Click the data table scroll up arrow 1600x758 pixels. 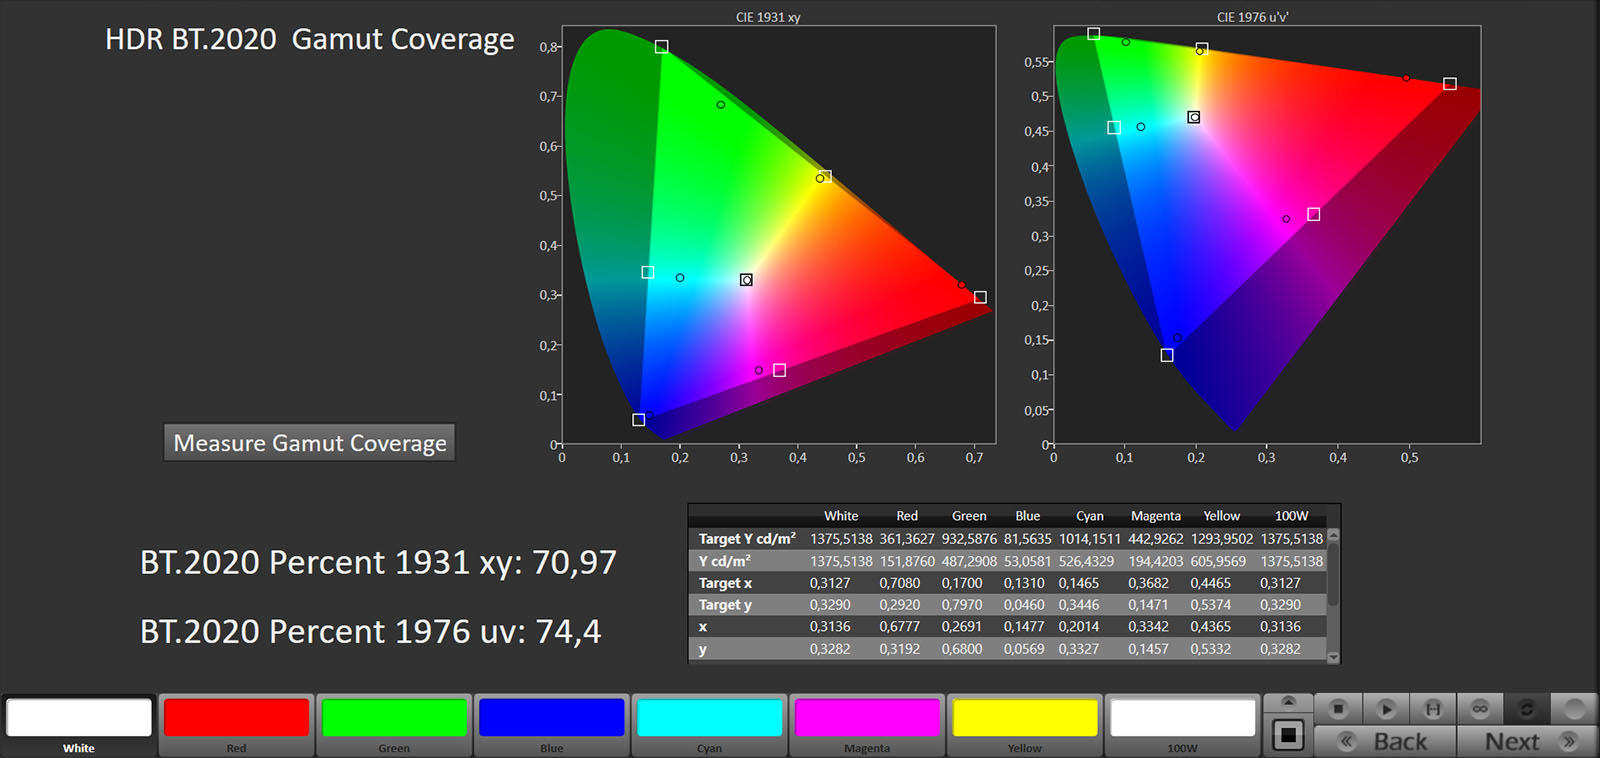(1333, 537)
